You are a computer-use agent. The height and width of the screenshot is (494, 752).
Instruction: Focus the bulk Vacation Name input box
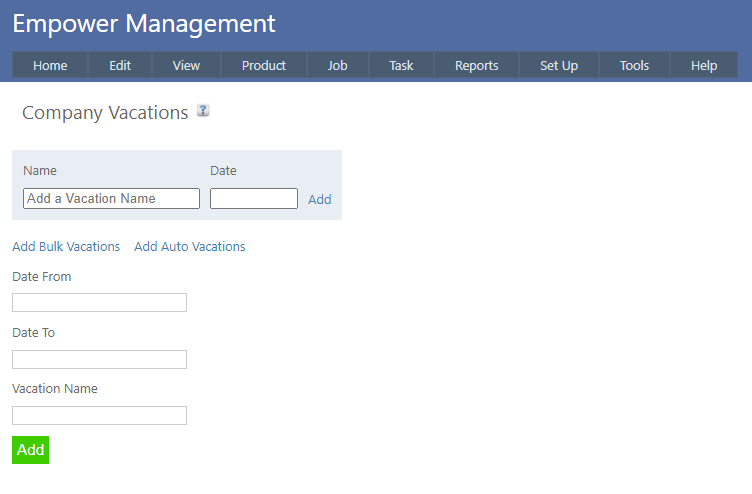pyautogui.click(x=99, y=415)
